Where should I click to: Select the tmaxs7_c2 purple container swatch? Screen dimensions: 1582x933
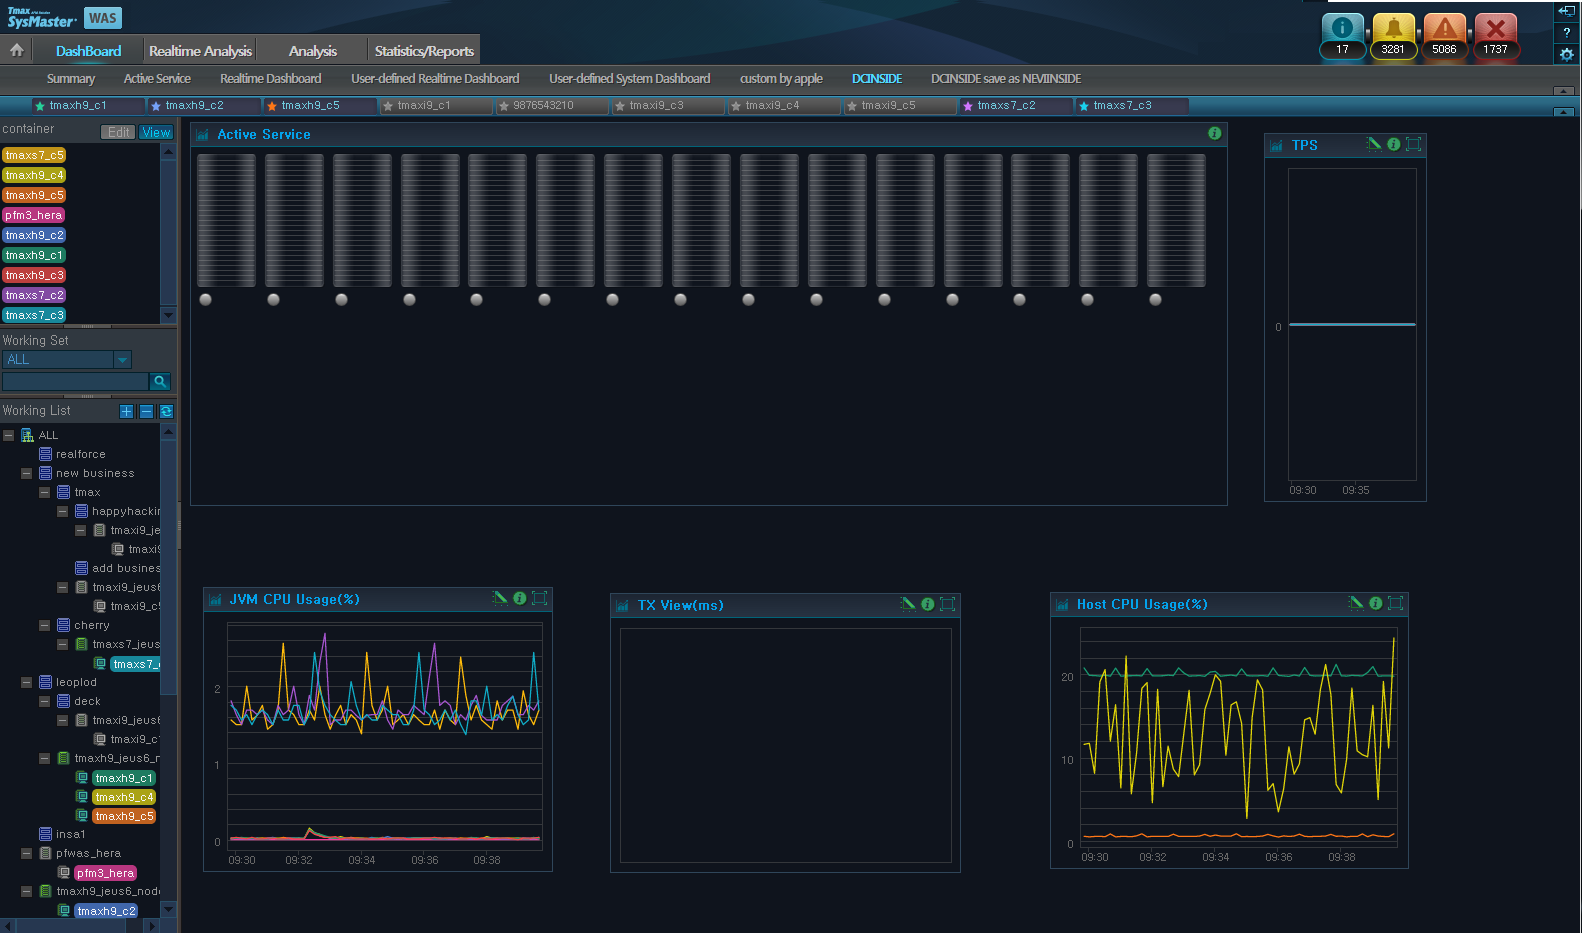click(x=34, y=295)
